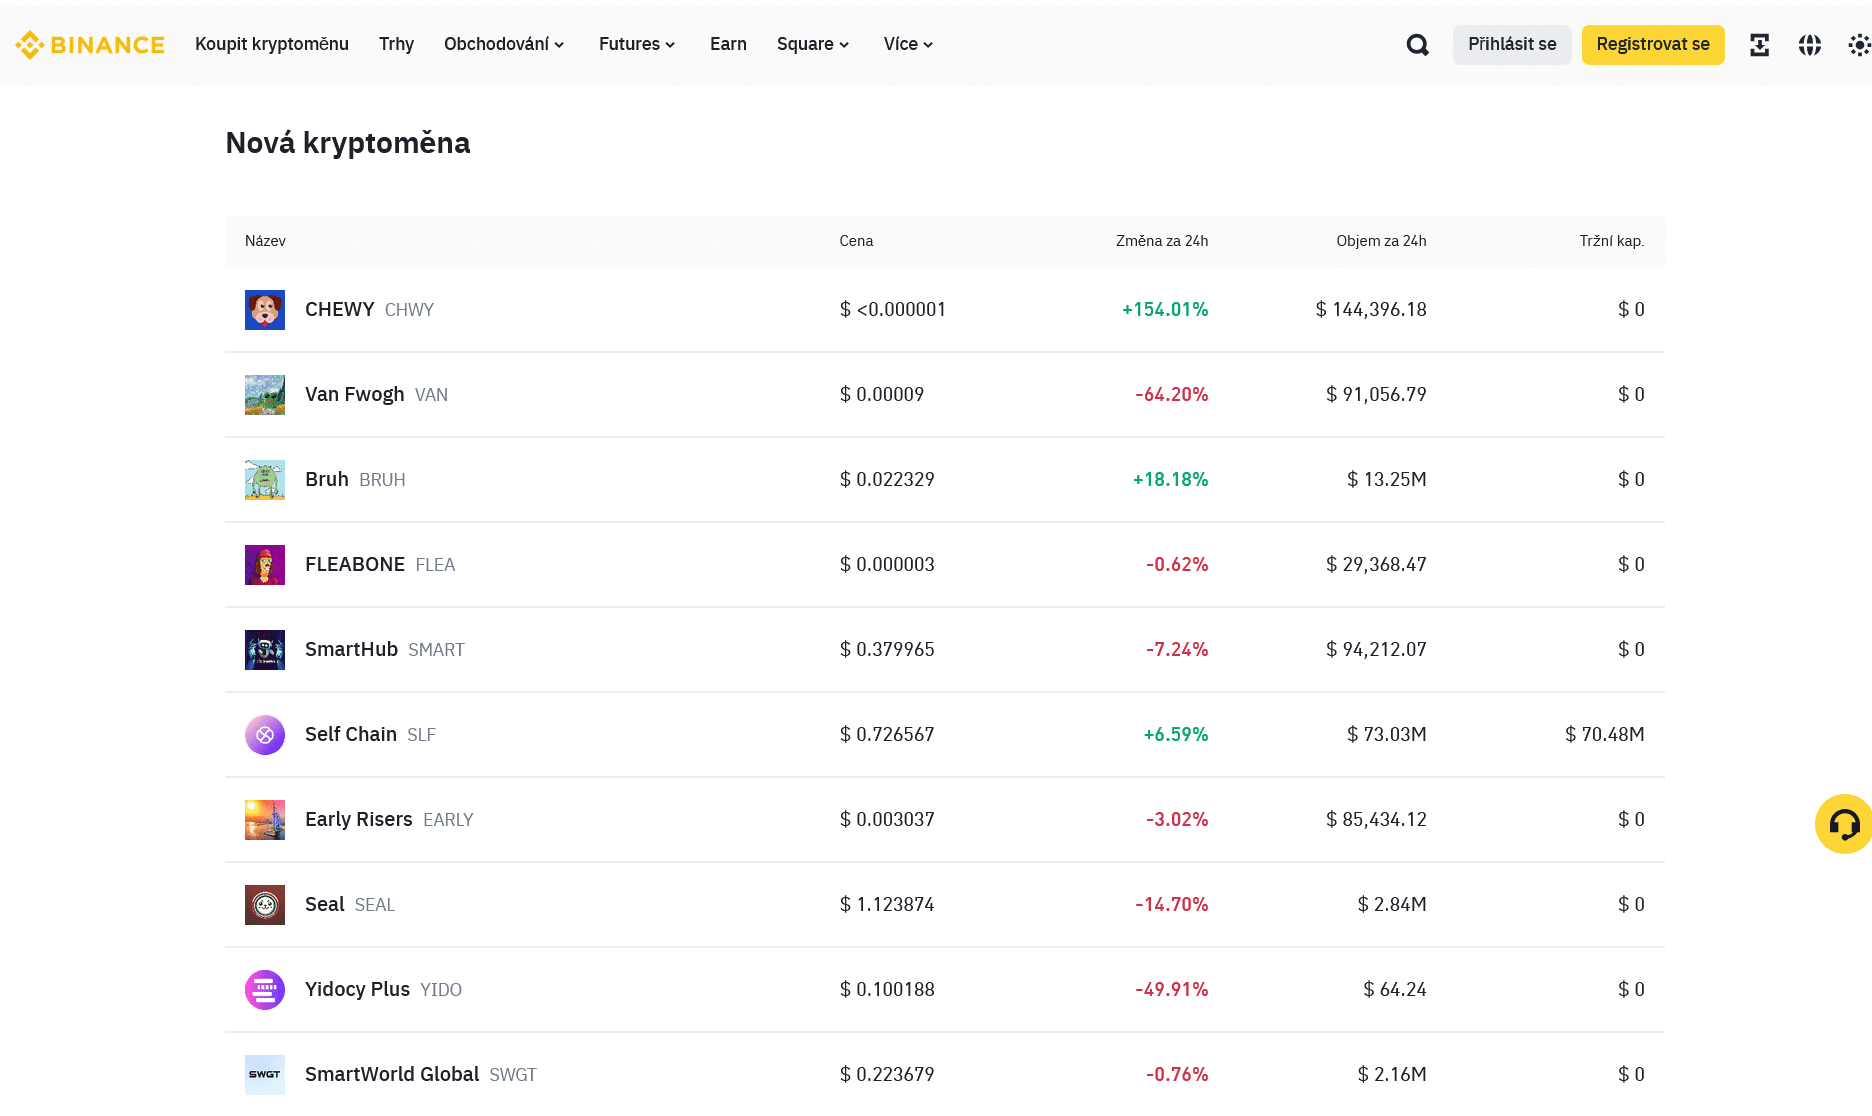Viewport: 1872px width, 1116px height.
Task: Click the Objem za 24h column header
Action: point(1381,241)
